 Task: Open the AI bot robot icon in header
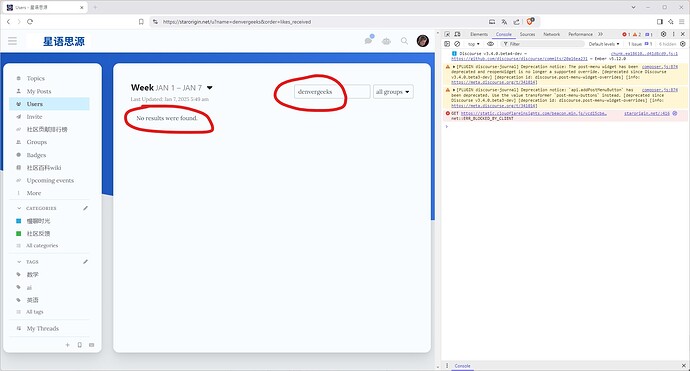tap(386, 41)
